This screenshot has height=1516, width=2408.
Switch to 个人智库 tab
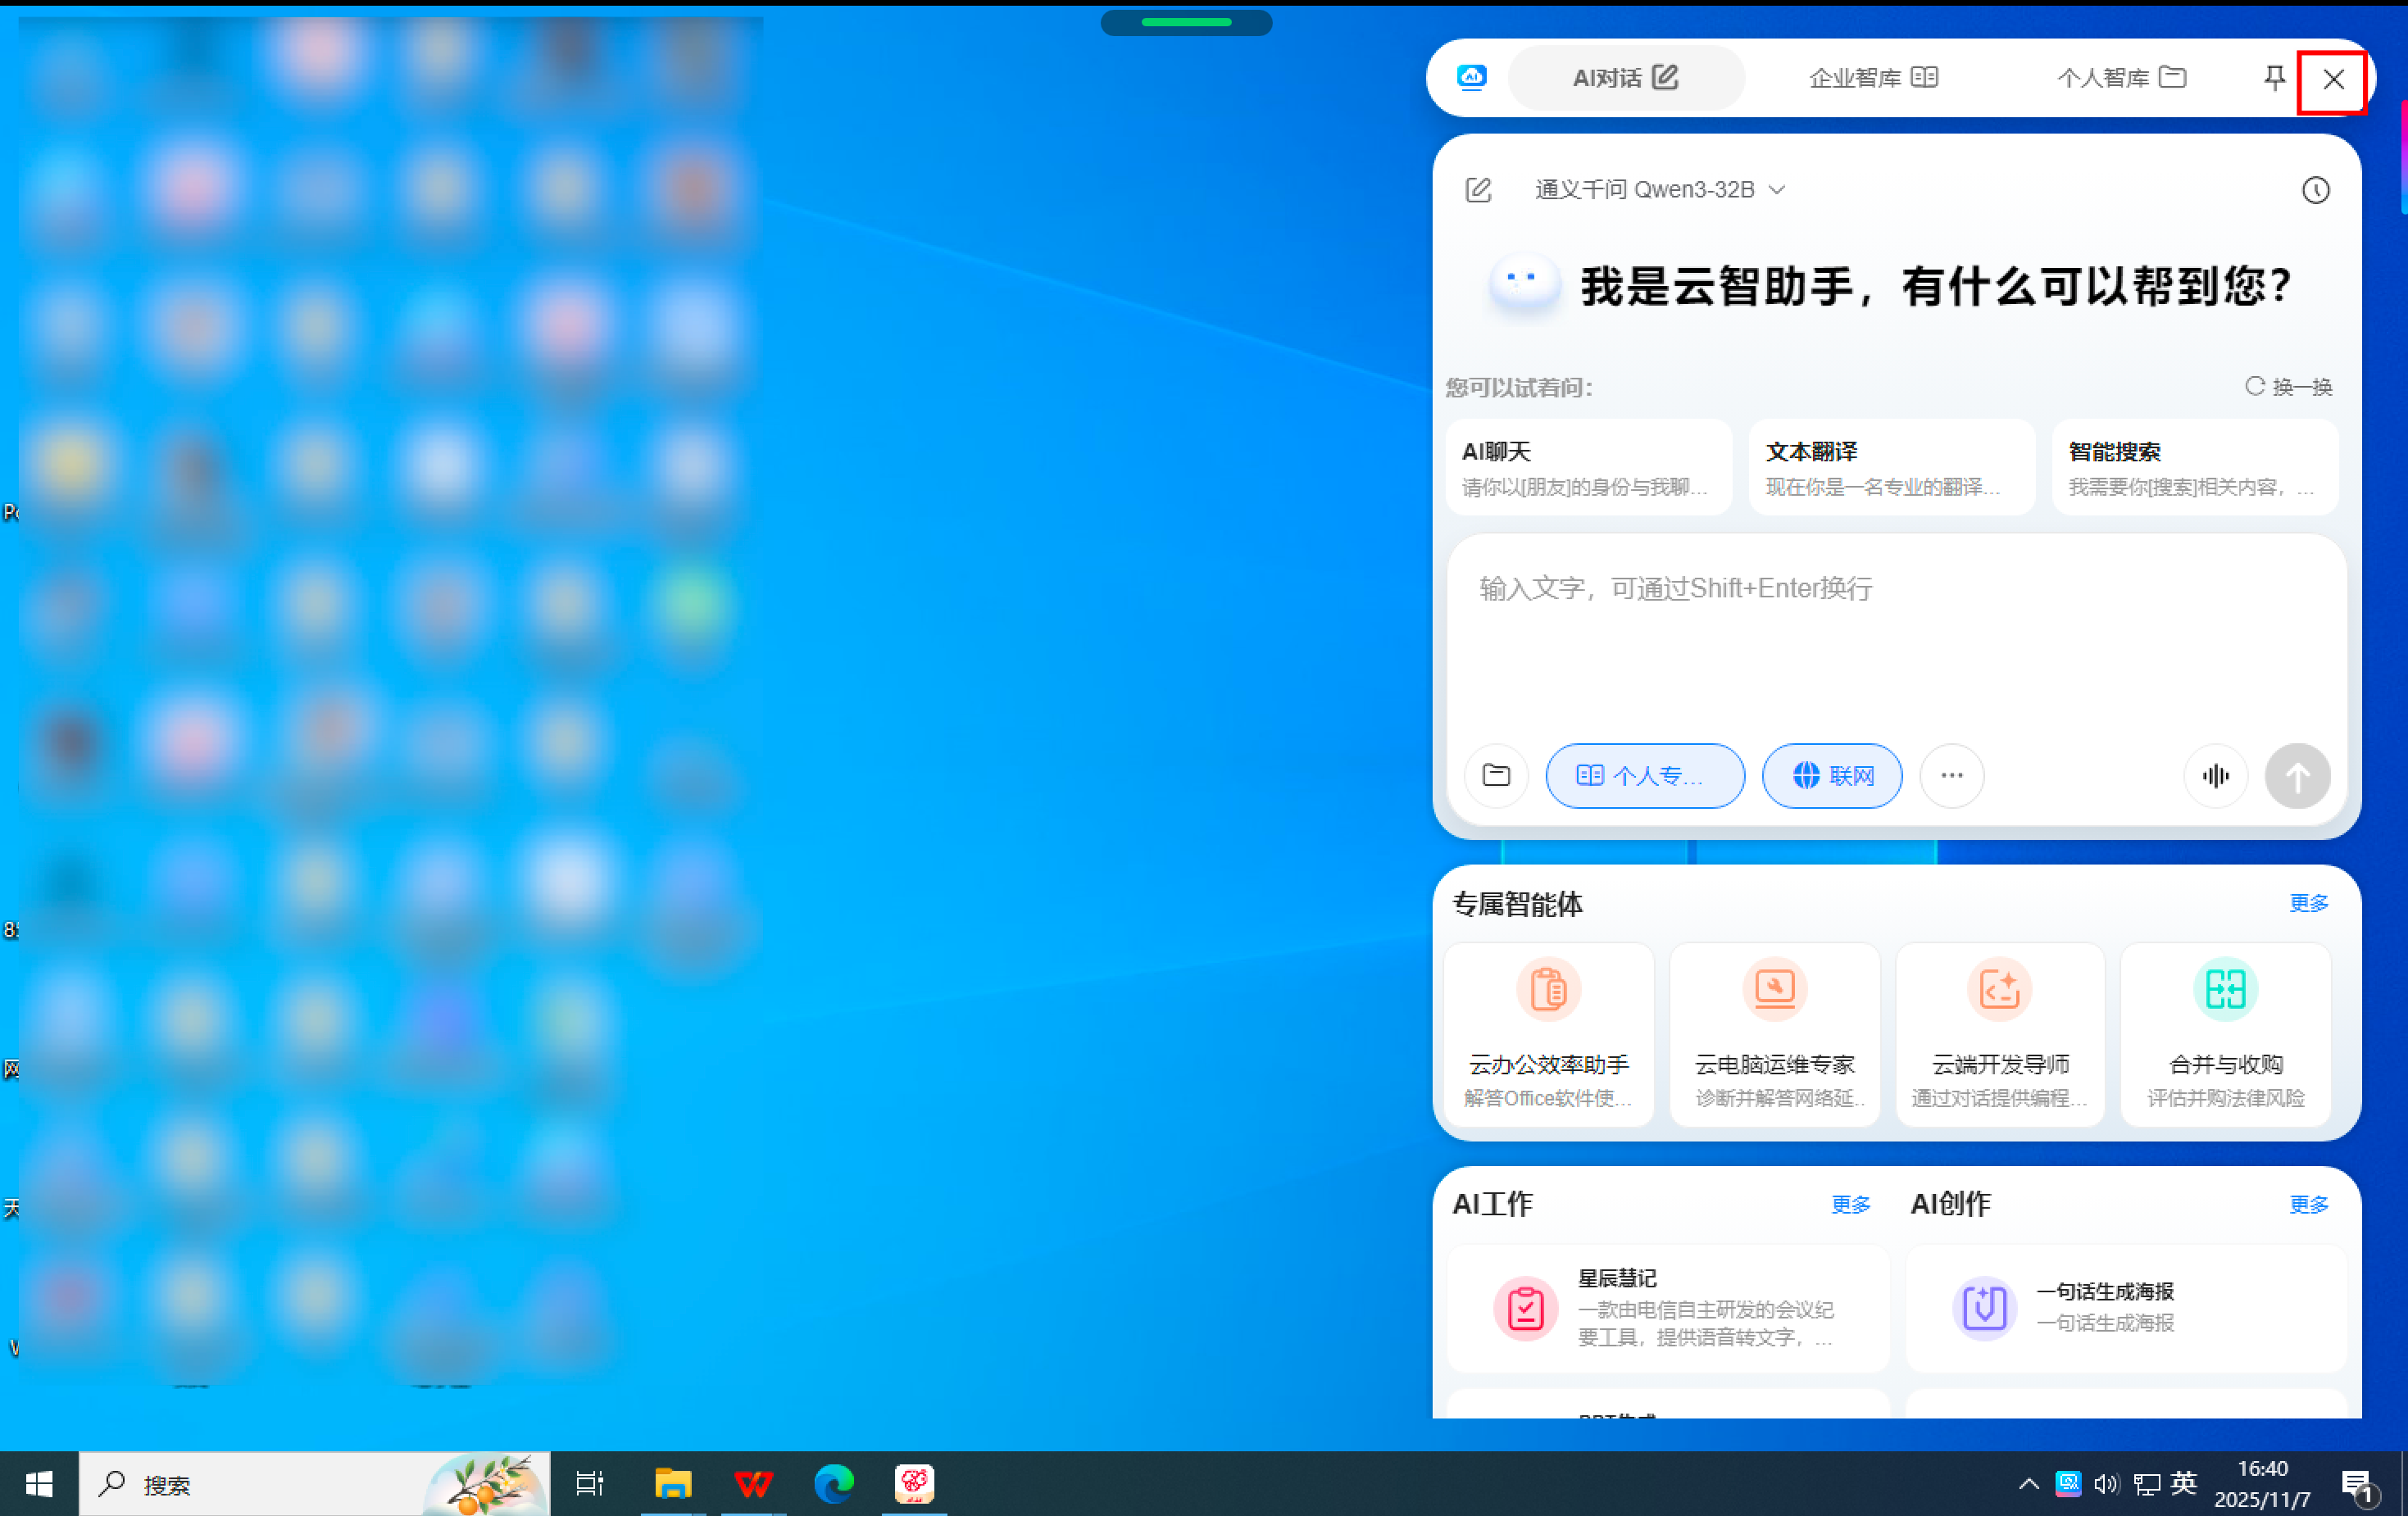click(x=2120, y=78)
